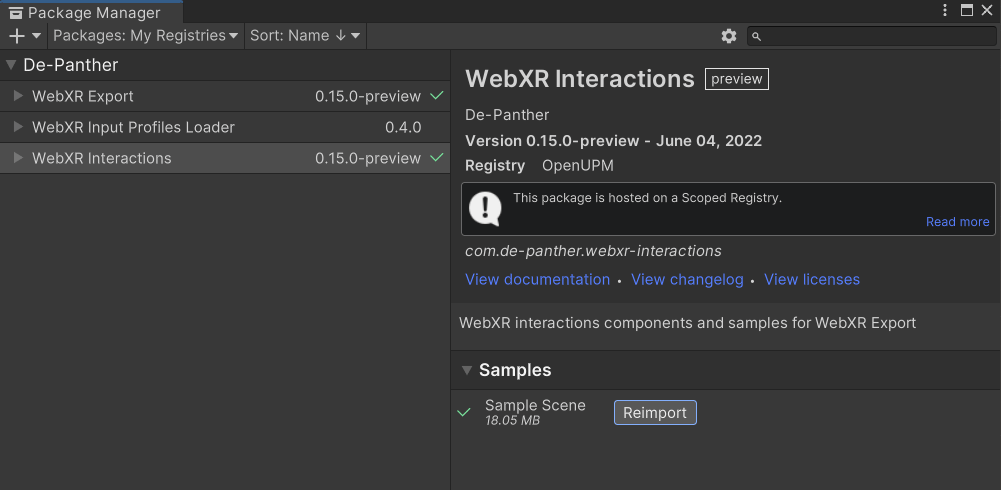The image size is (1001, 490).
Task: Collapse the Samples section
Action: click(x=467, y=370)
